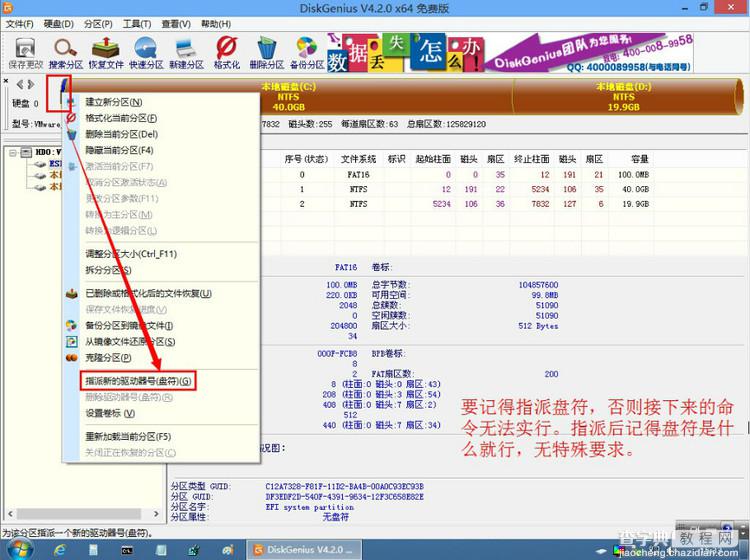
Task: Choose 从镜像文件还原分区(S) entry
Action: (130, 342)
